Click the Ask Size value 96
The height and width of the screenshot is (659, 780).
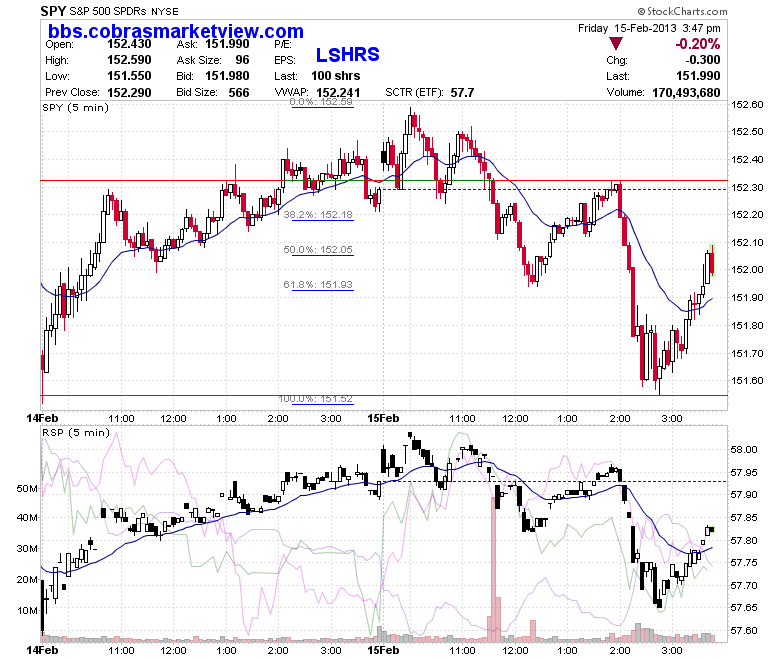[x=242, y=60]
